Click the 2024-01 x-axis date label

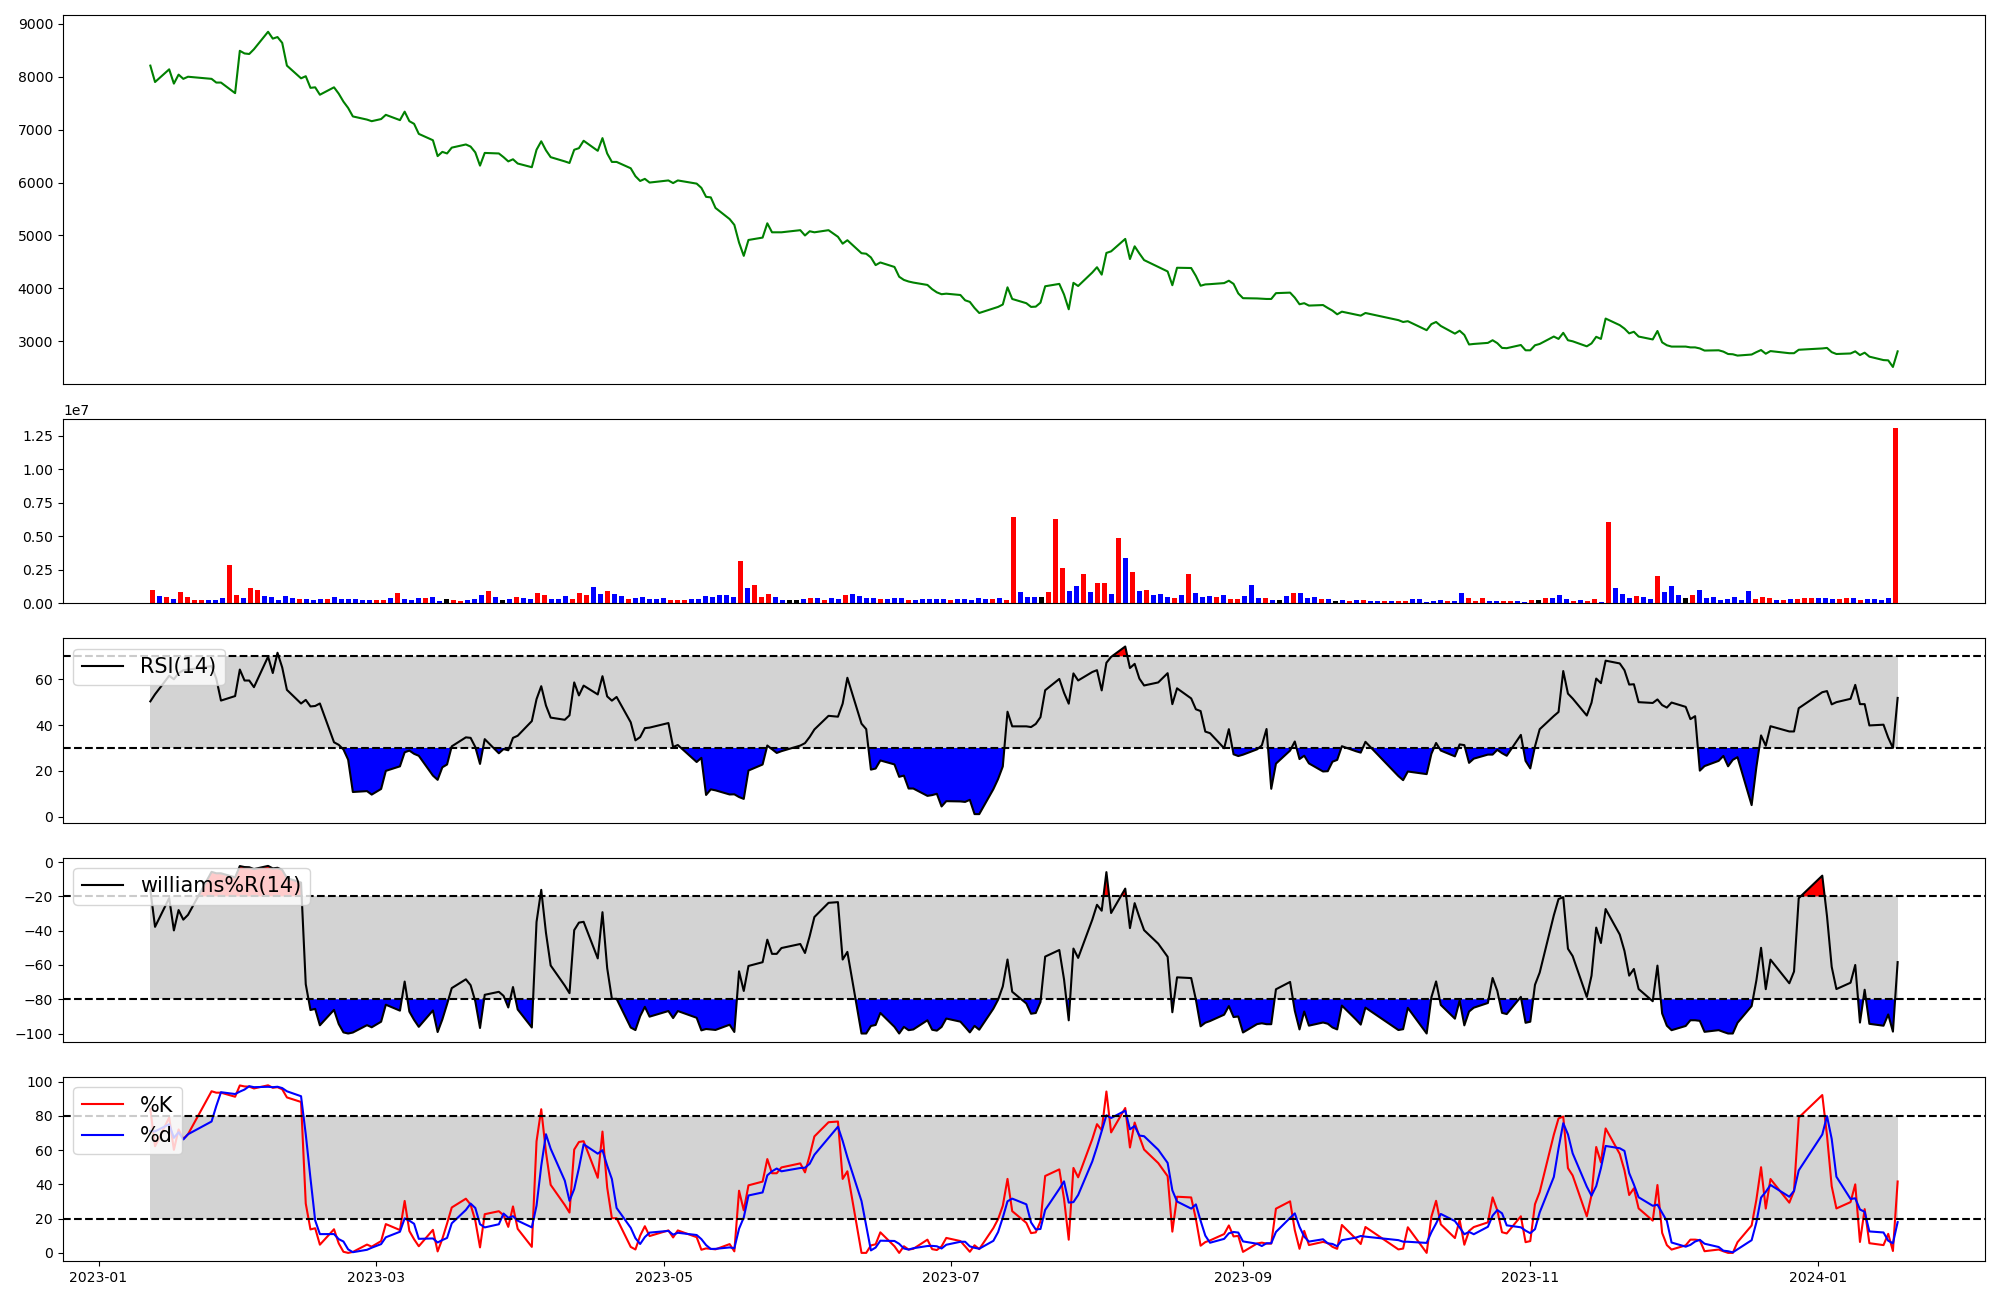[x=1817, y=1277]
